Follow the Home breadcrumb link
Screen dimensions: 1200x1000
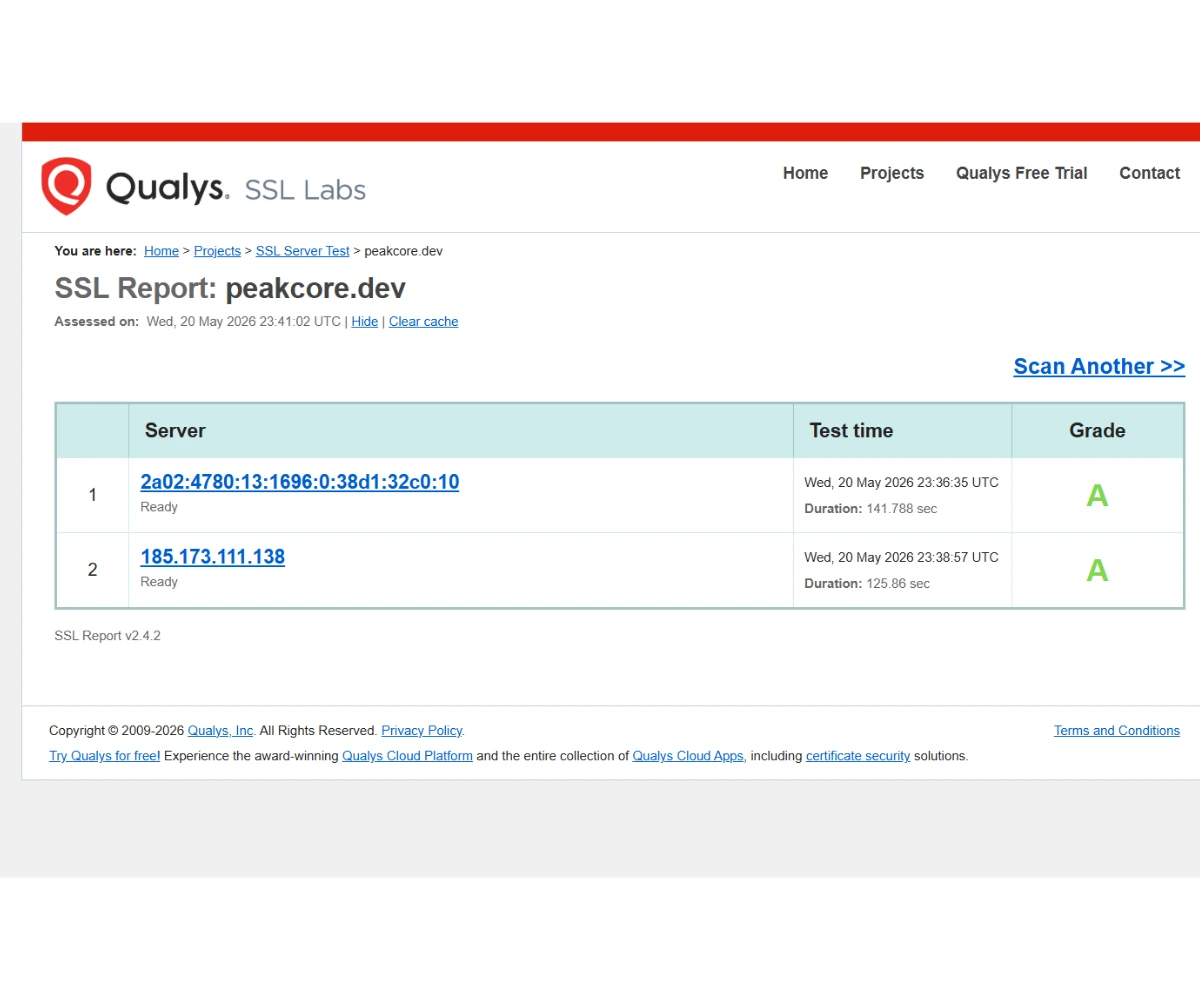[x=161, y=251]
